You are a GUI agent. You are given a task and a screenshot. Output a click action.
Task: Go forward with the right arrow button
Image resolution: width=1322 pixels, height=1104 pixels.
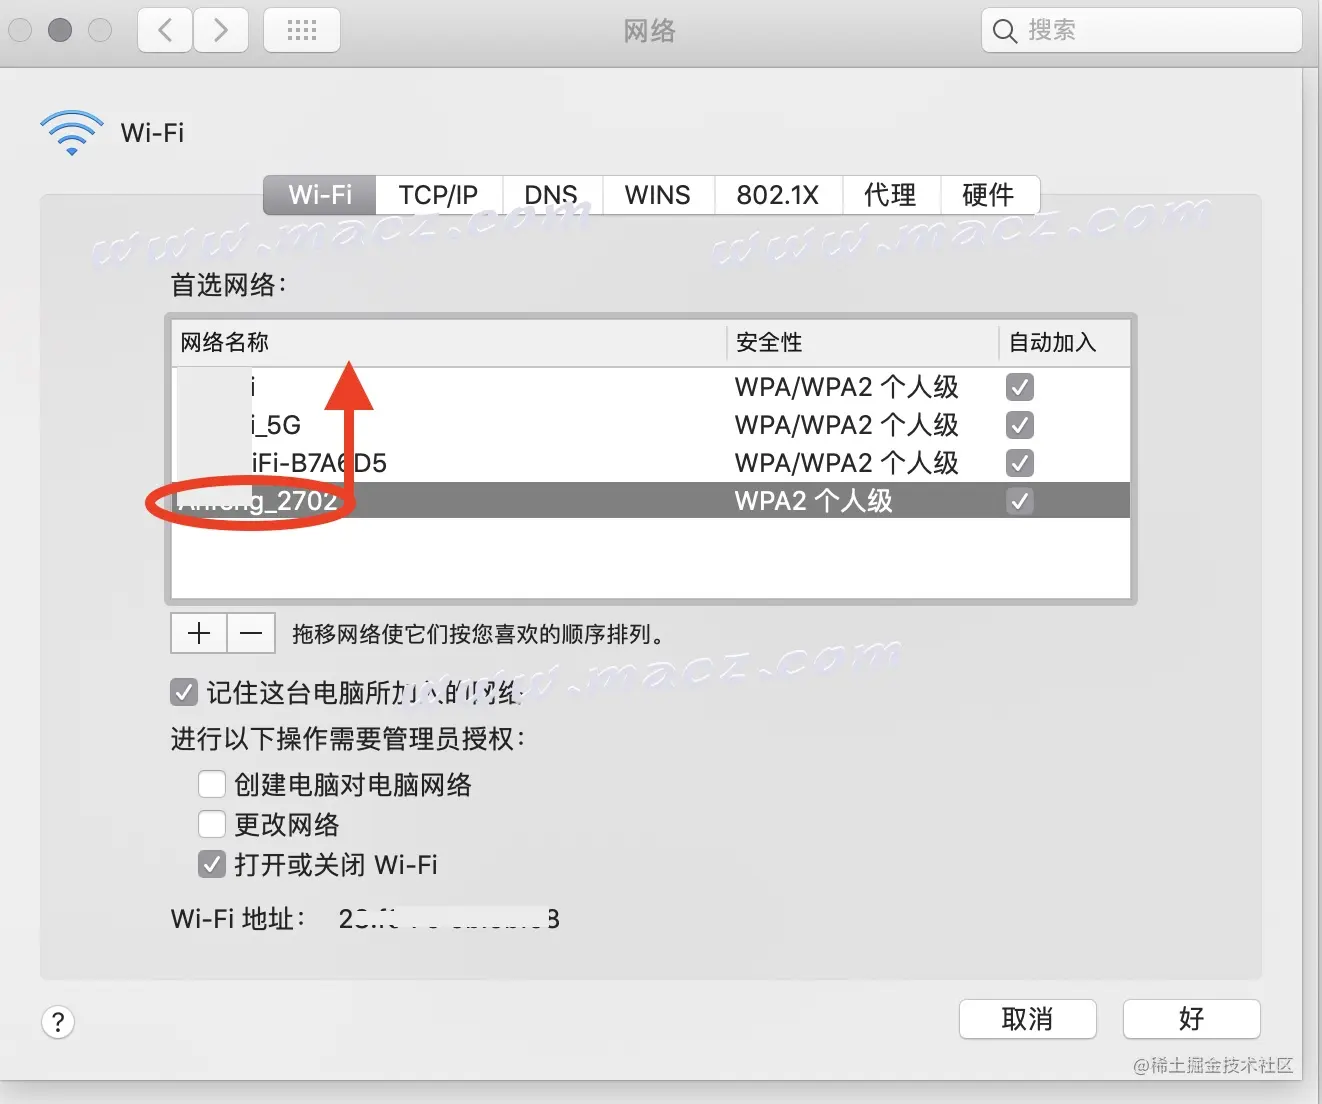tap(220, 30)
